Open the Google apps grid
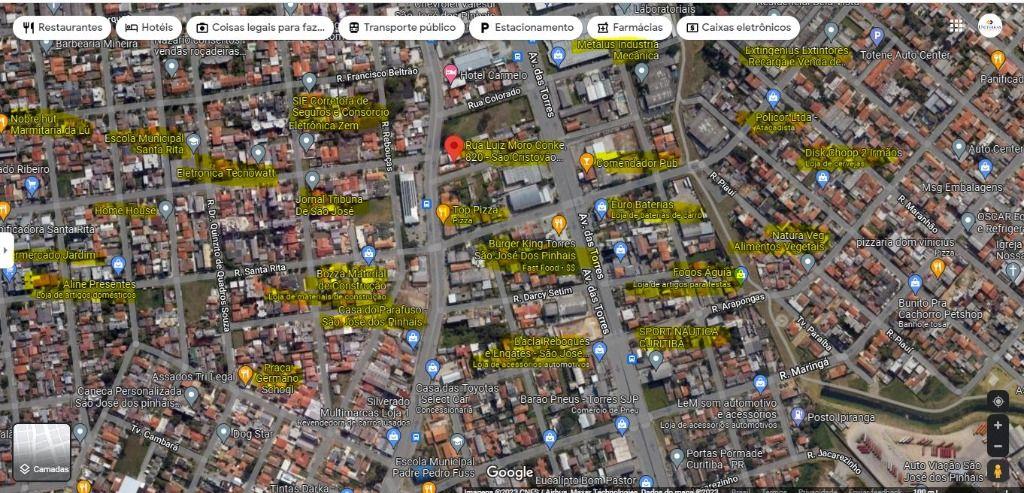Image resolution: width=1024 pixels, height=493 pixels. pos(957,26)
